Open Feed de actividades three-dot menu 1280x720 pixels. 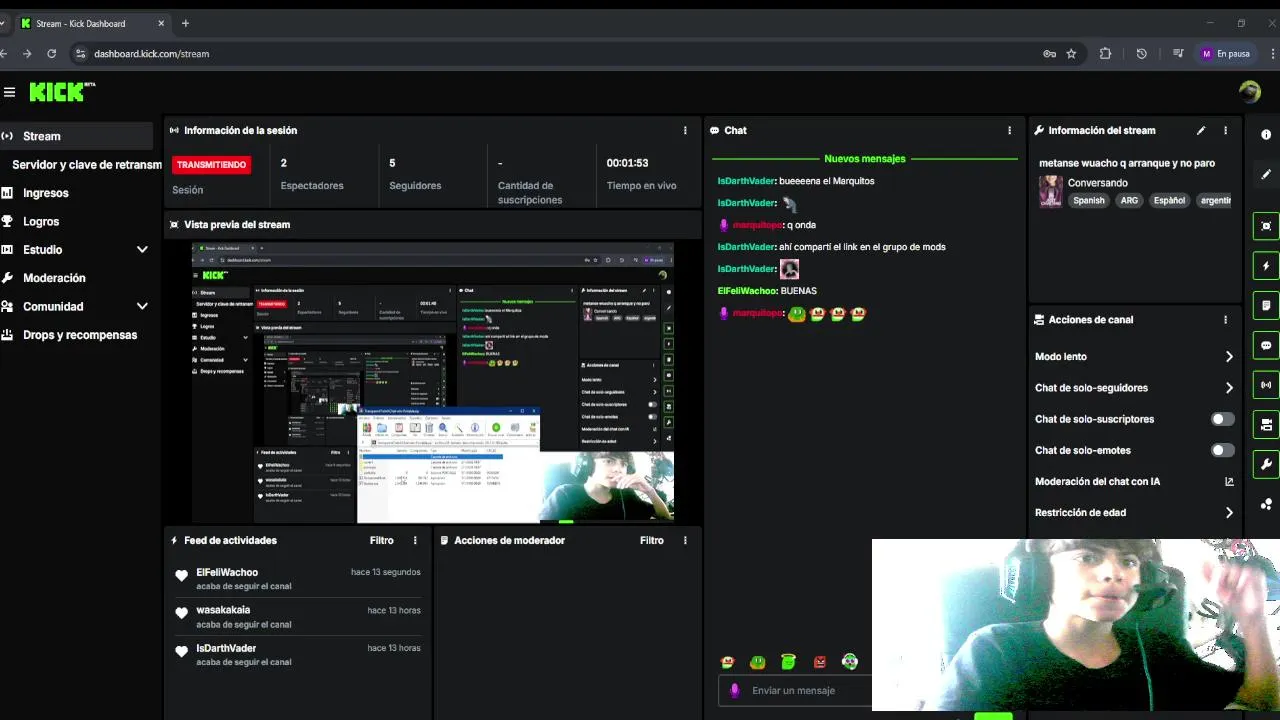[415, 540]
